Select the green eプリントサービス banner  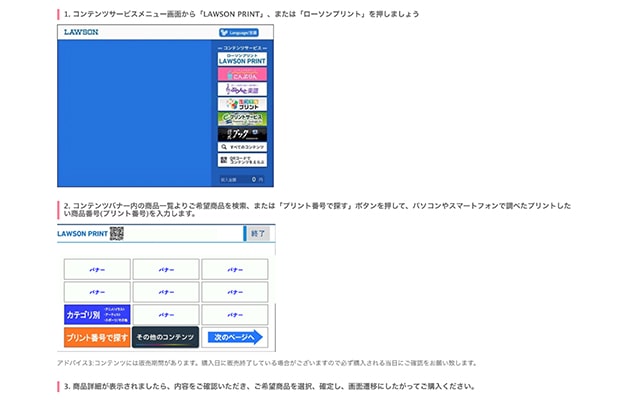point(242,119)
